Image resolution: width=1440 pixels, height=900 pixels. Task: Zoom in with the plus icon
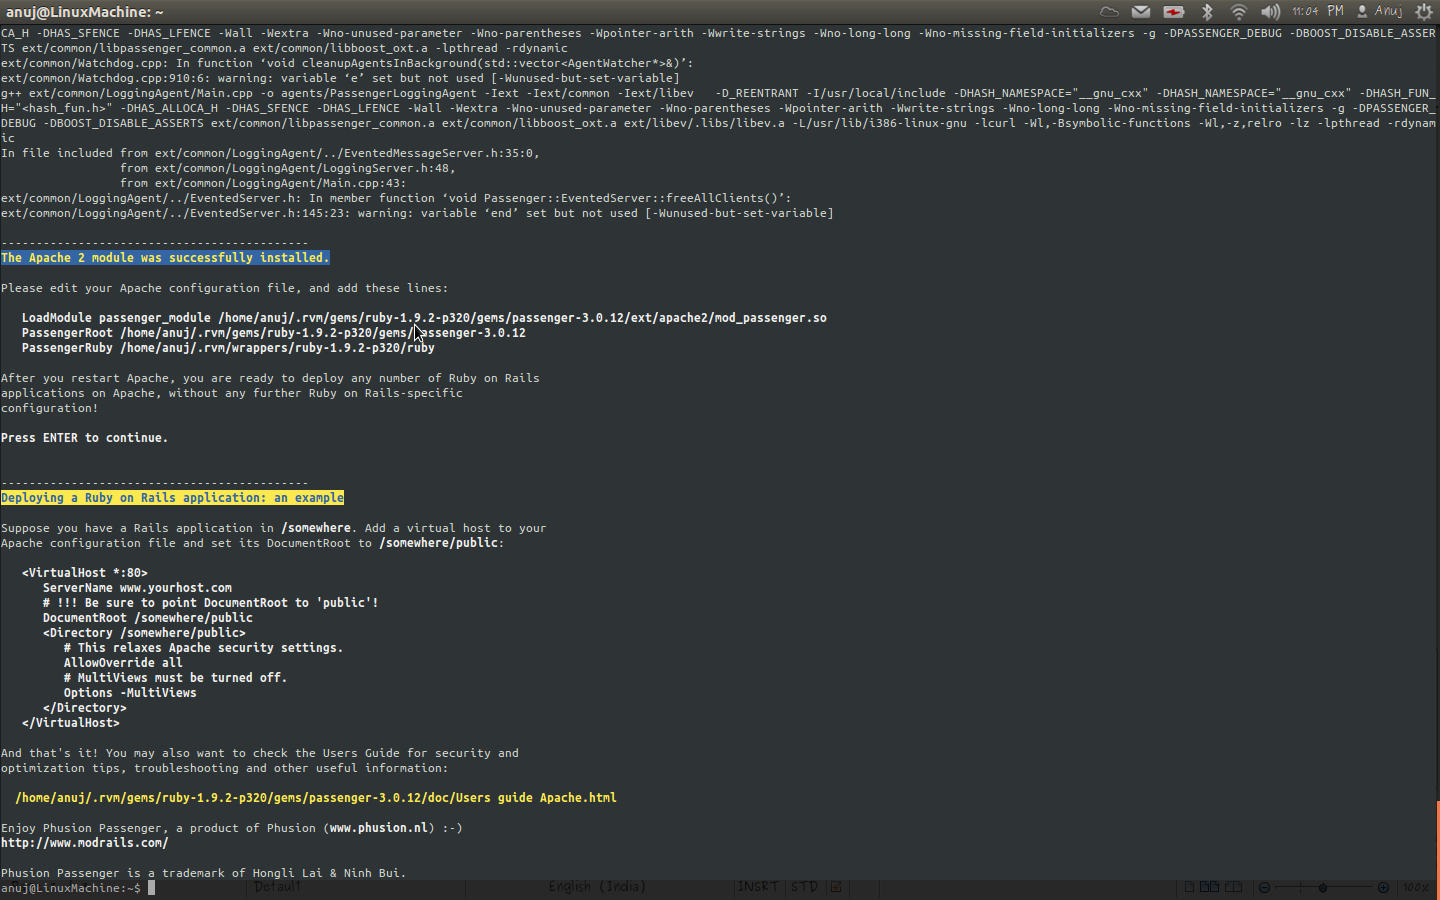[1384, 886]
